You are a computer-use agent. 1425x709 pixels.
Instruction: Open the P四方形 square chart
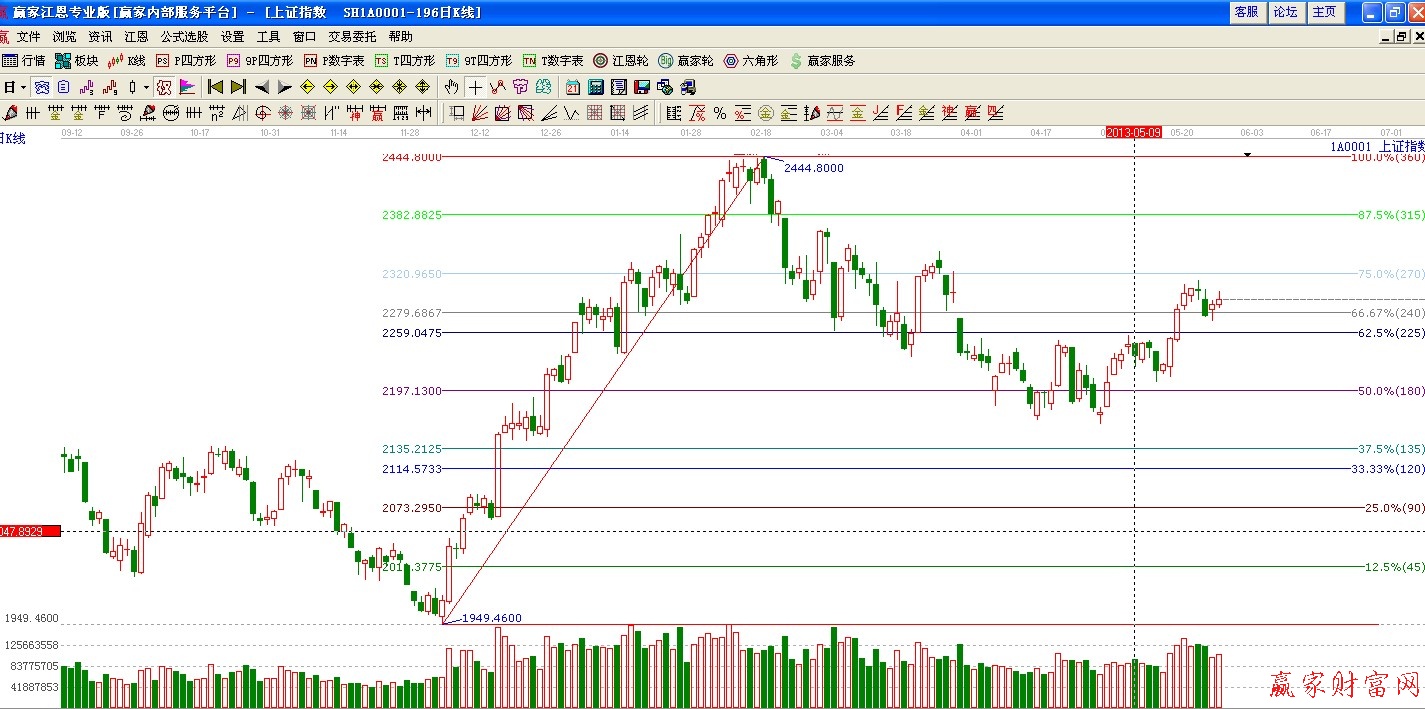(x=185, y=61)
